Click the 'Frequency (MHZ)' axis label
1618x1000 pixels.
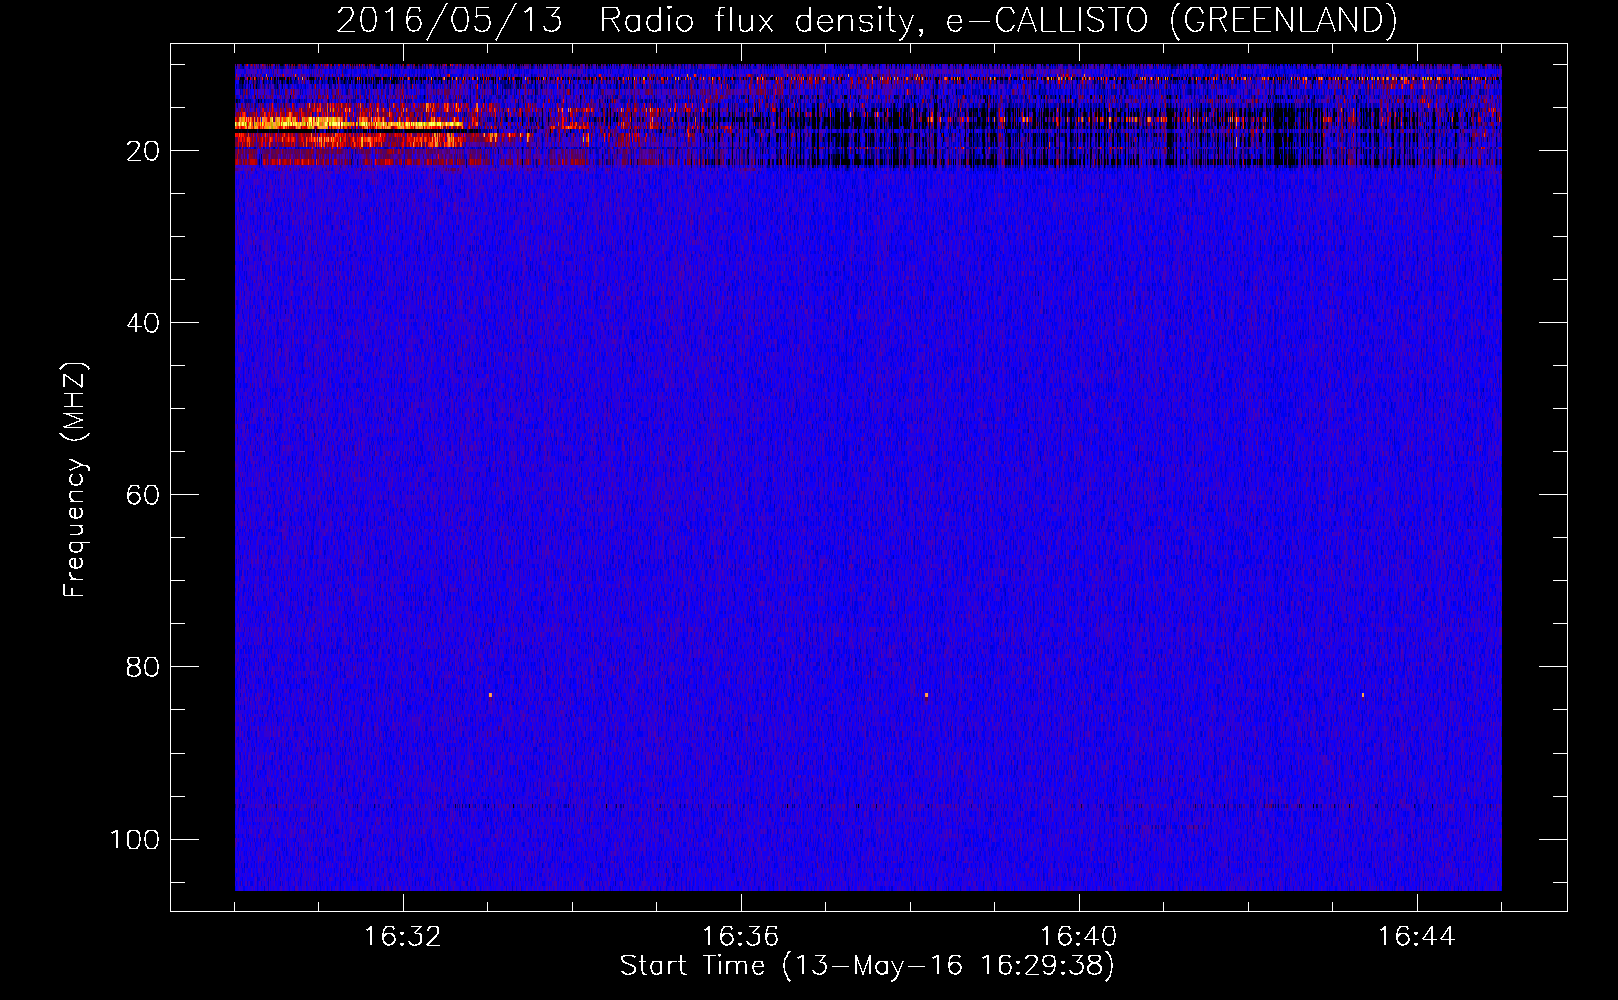tap(75, 480)
